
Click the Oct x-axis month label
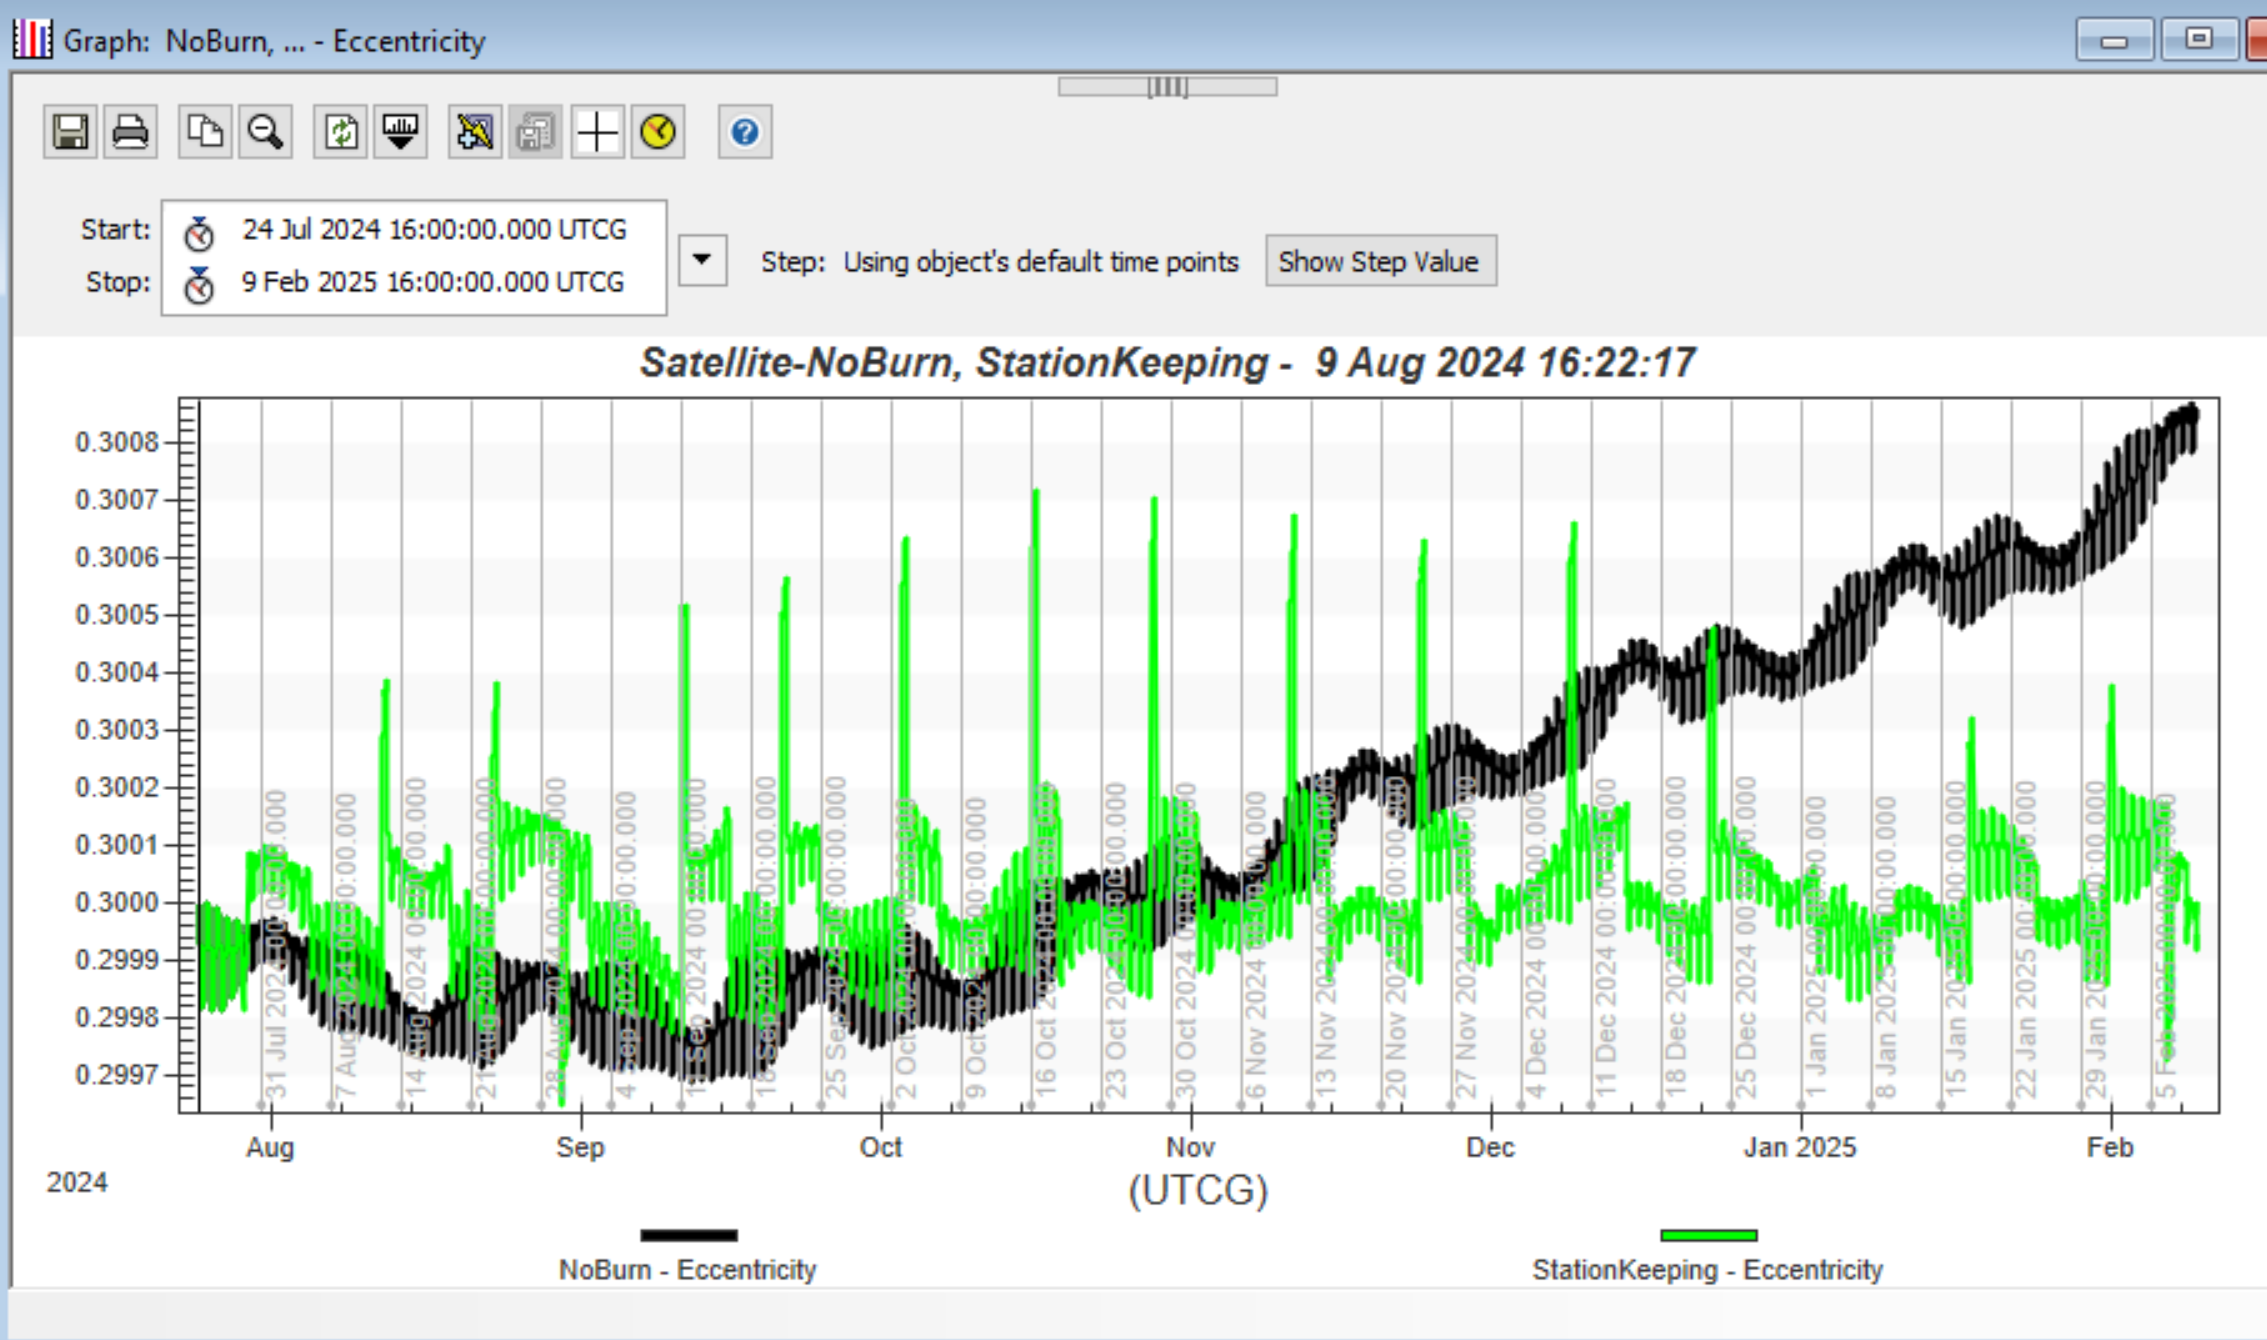click(881, 1147)
